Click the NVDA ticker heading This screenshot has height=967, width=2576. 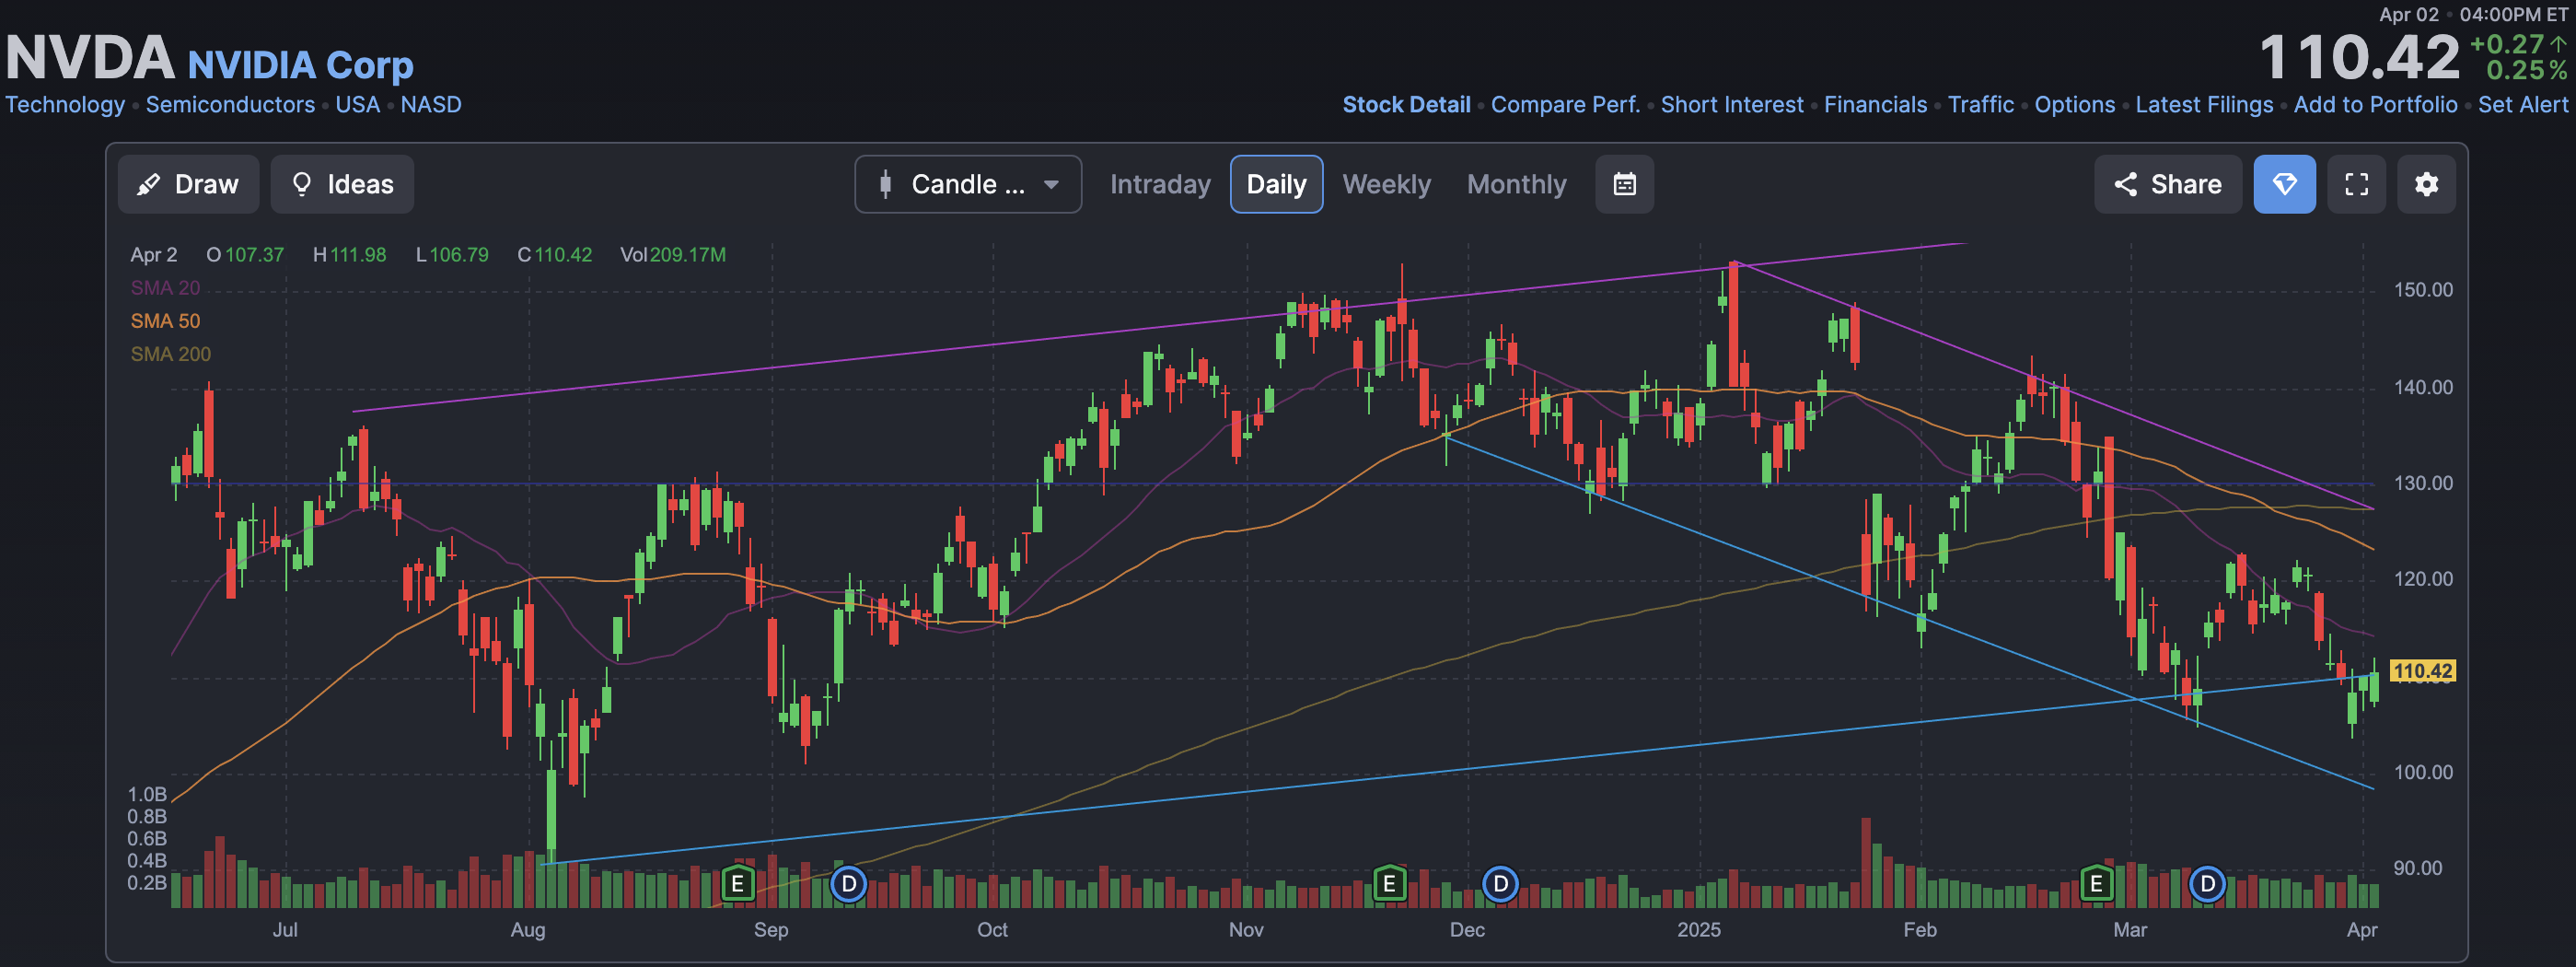90,58
